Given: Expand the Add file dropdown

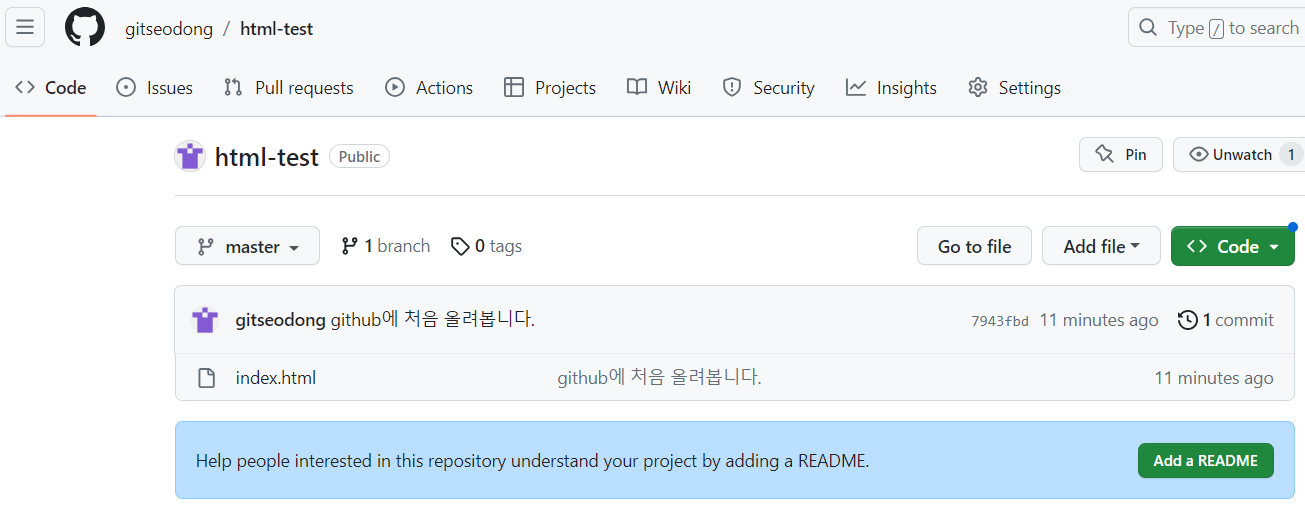Looking at the screenshot, I should [1101, 246].
